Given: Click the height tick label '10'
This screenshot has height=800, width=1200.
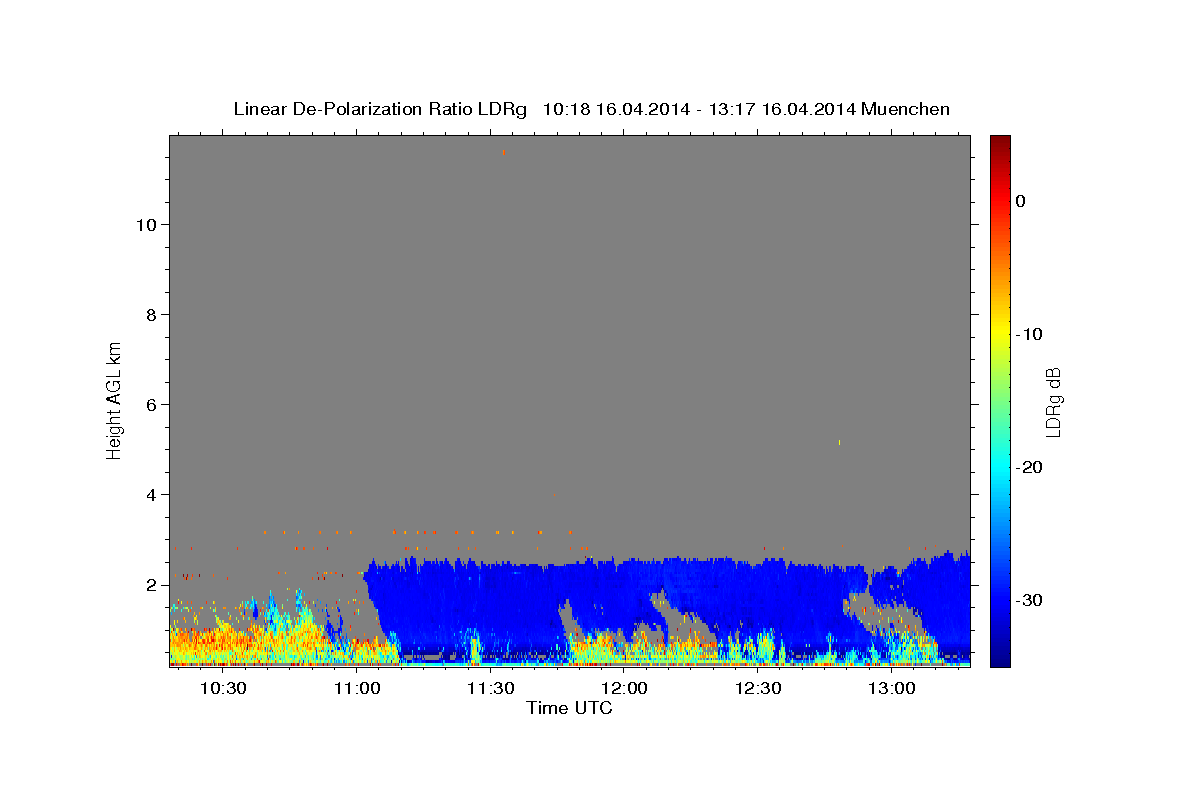Looking at the screenshot, I should click(x=146, y=225).
